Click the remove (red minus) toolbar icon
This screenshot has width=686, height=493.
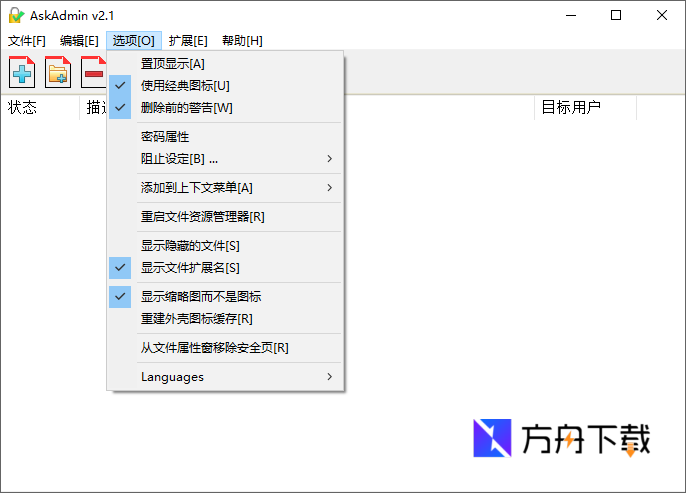pyautogui.click(x=94, y=72)
